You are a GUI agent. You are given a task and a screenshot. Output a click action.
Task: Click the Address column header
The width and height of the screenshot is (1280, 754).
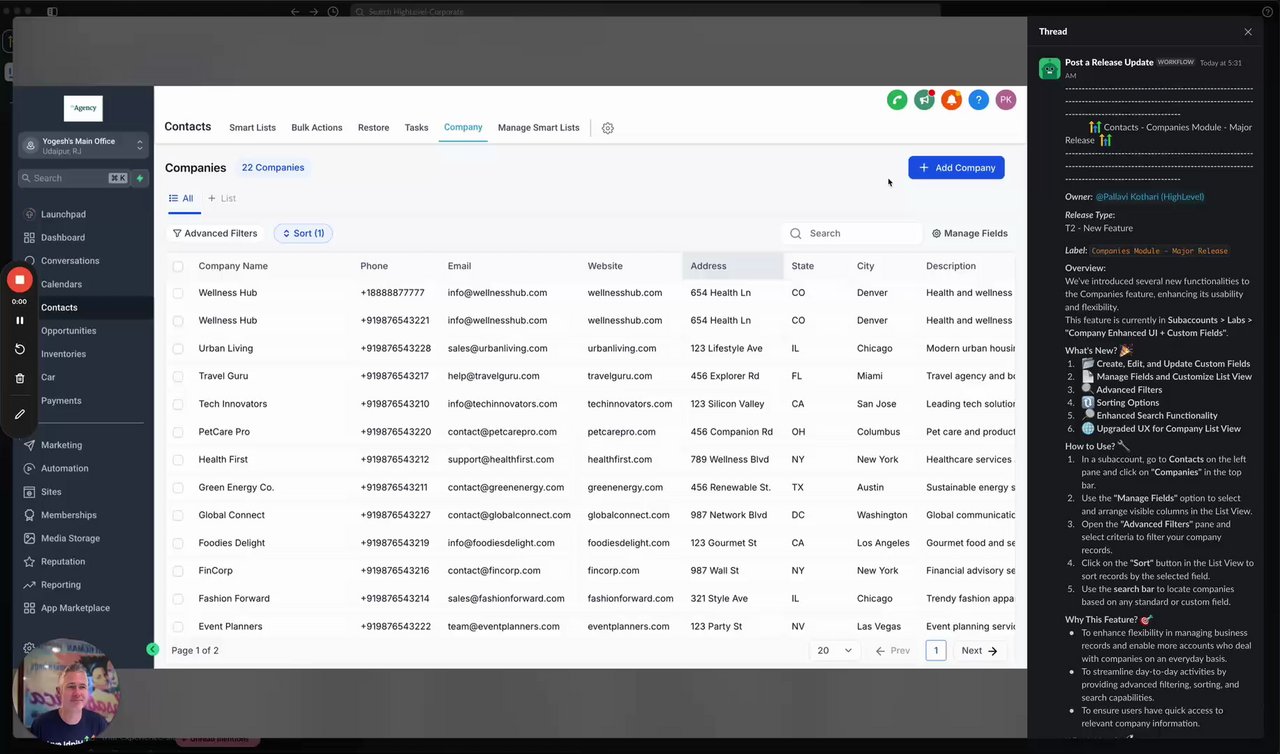tap(732, 266)
